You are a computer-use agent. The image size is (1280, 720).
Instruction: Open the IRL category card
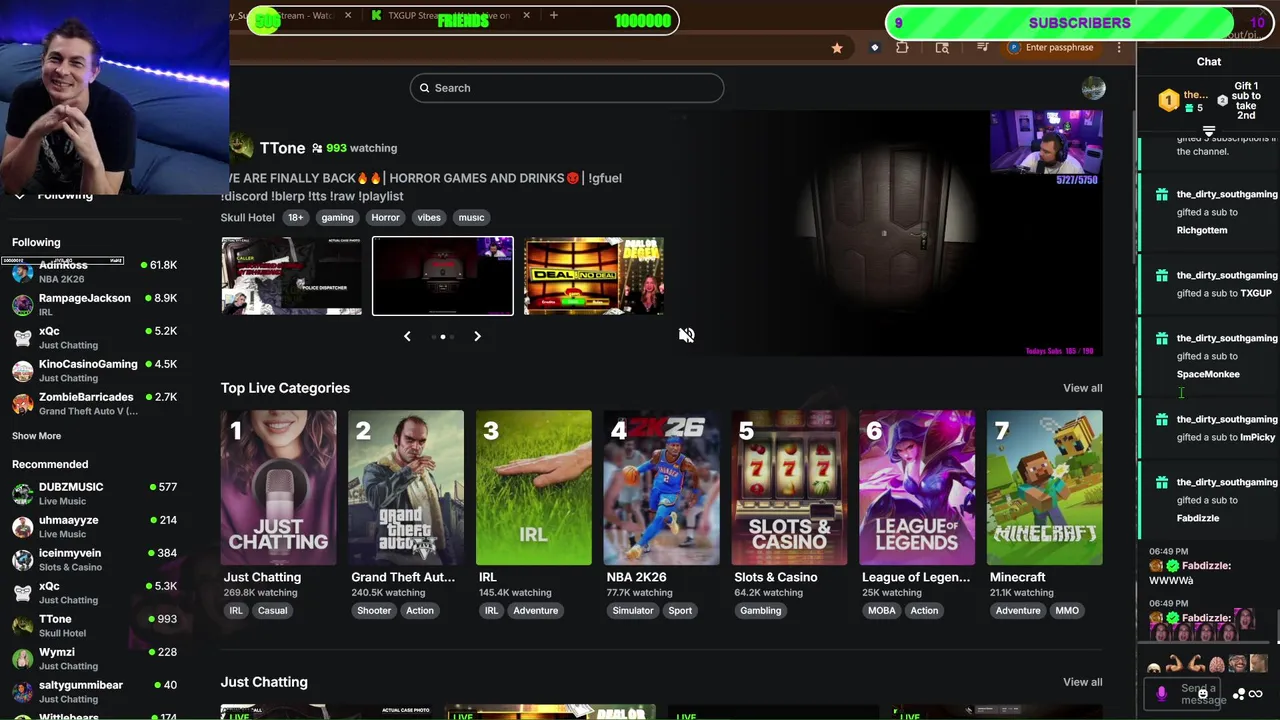[x=534, y=488]
